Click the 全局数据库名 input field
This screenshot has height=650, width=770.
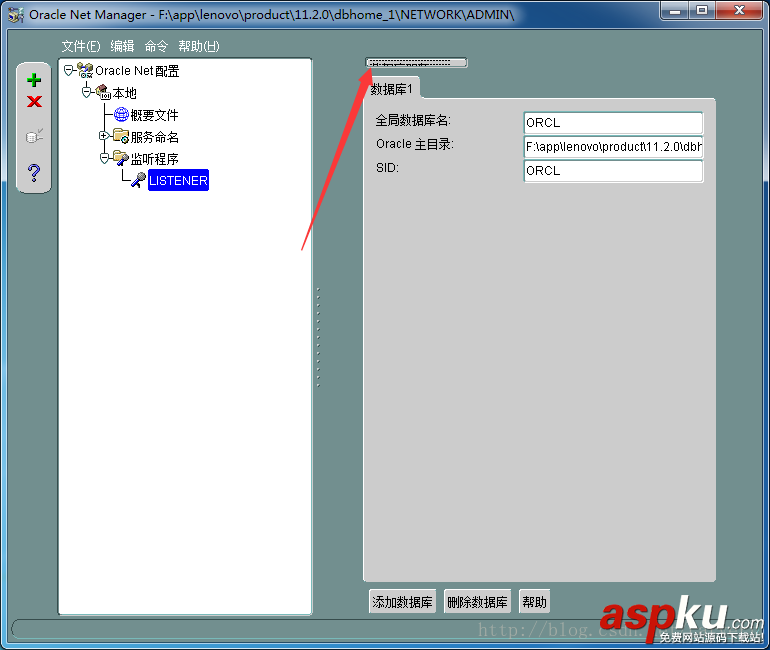(x=613, y=123)
